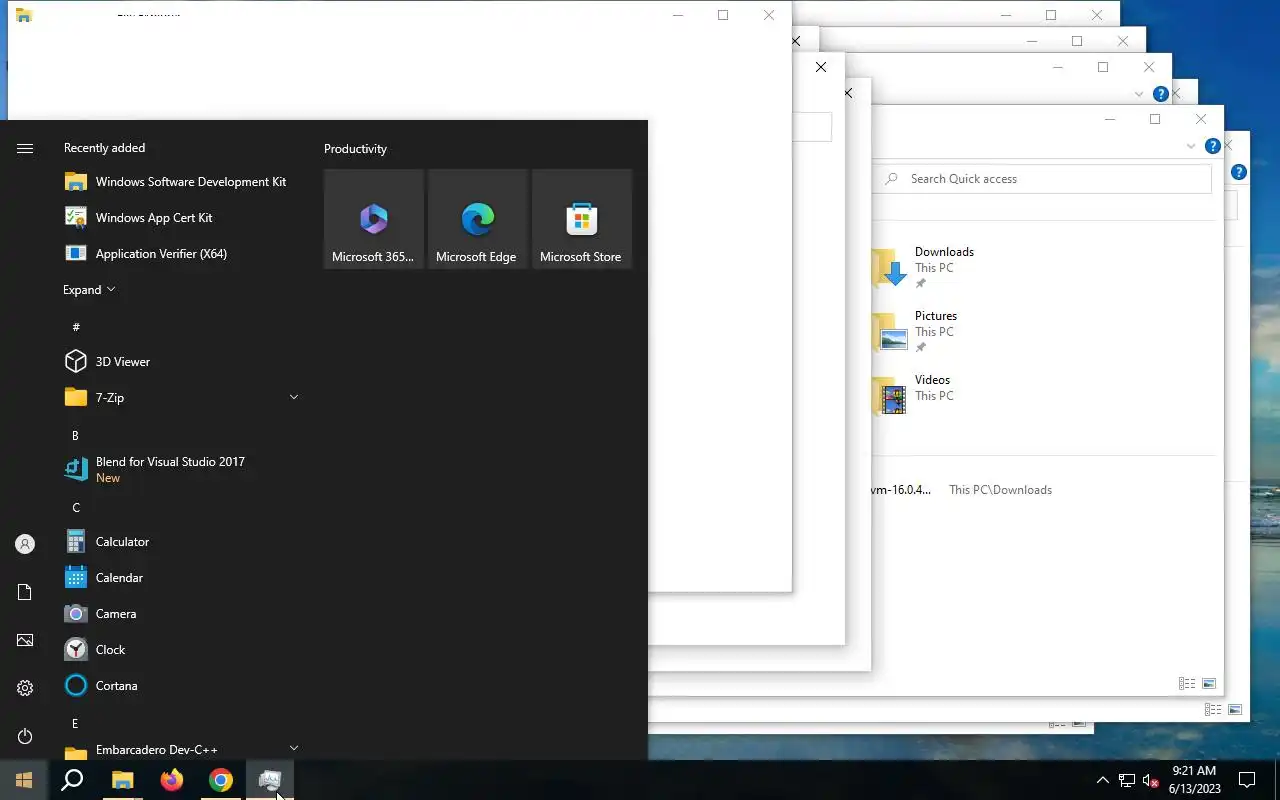Launch Google Chrome from taskbar
The width and height of the screenshot is (1280, 800).
(220, 780)
